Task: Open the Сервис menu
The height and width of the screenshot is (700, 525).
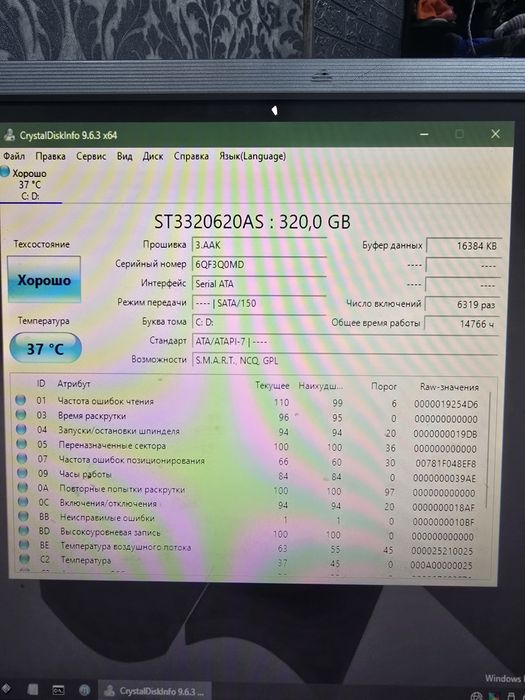Action: tap(91, 156)
